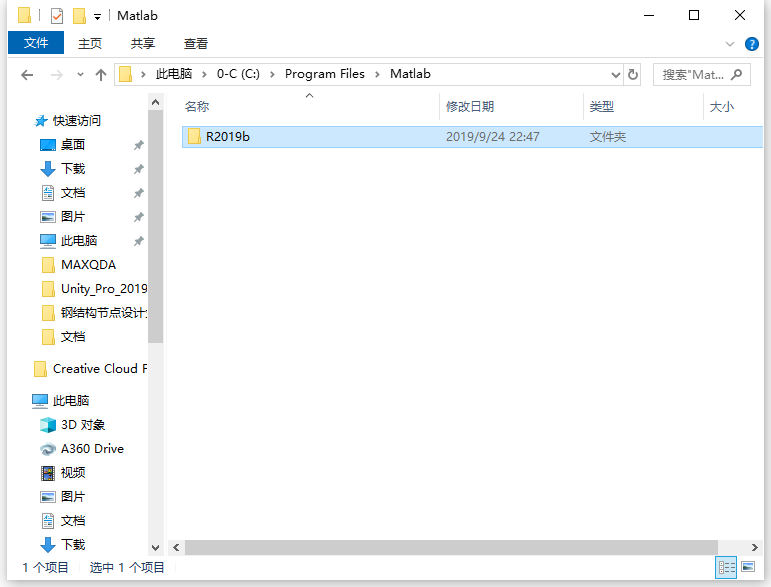This screenshot has width=771, height=587.
Task: Open the address bar history dropdown
Action: [x=615, y=75]
